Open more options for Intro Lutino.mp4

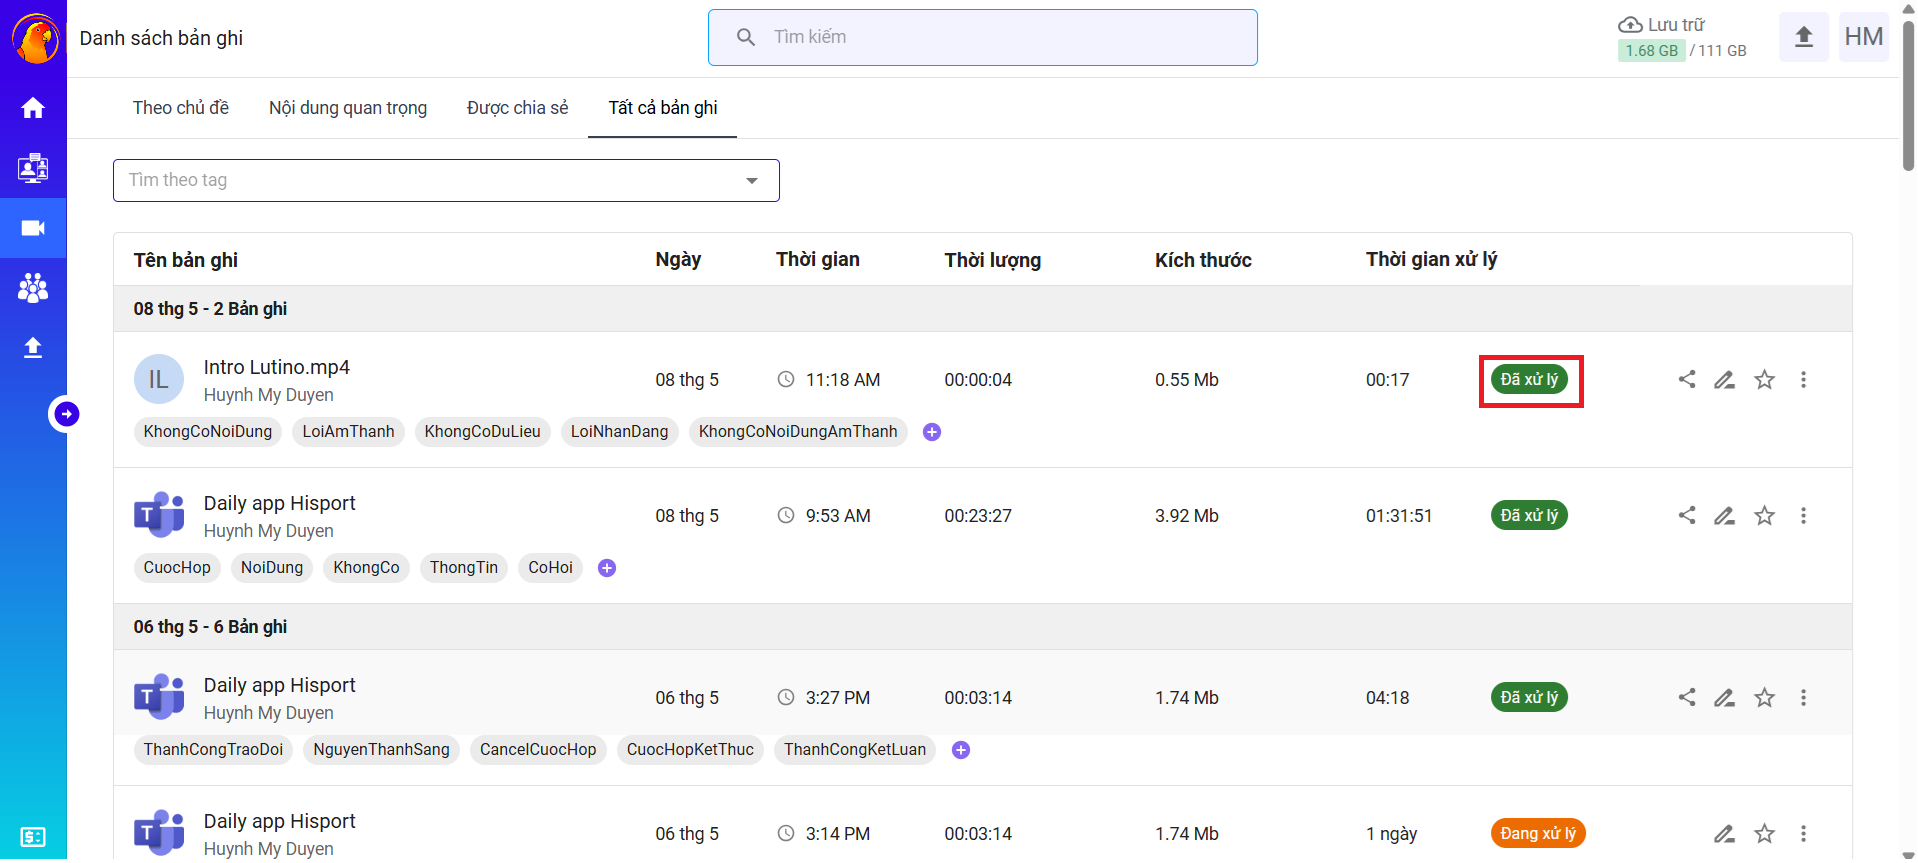[x=1804, y=380]
